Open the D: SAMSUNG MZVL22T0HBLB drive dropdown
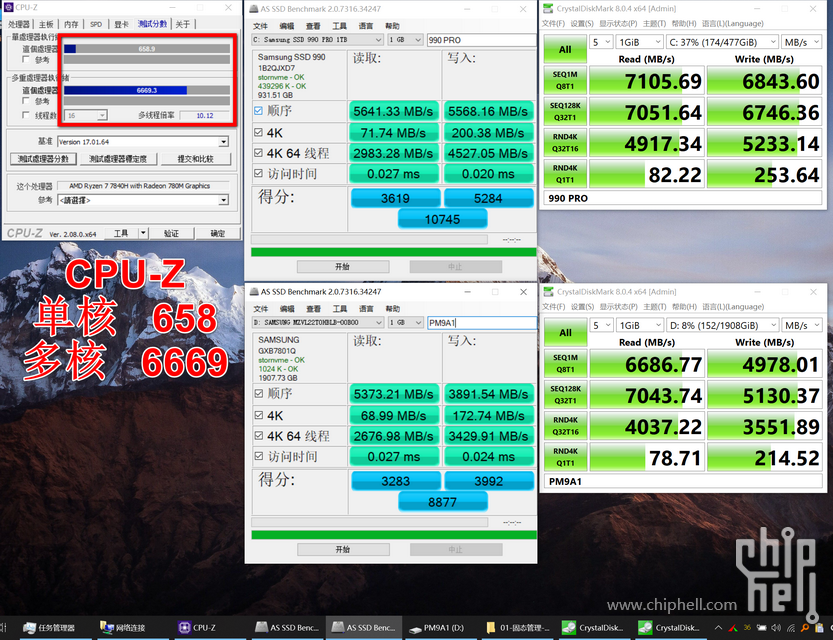Image resolution: width=833 pixels, height=640 pixels. click(x=317, y=322)
